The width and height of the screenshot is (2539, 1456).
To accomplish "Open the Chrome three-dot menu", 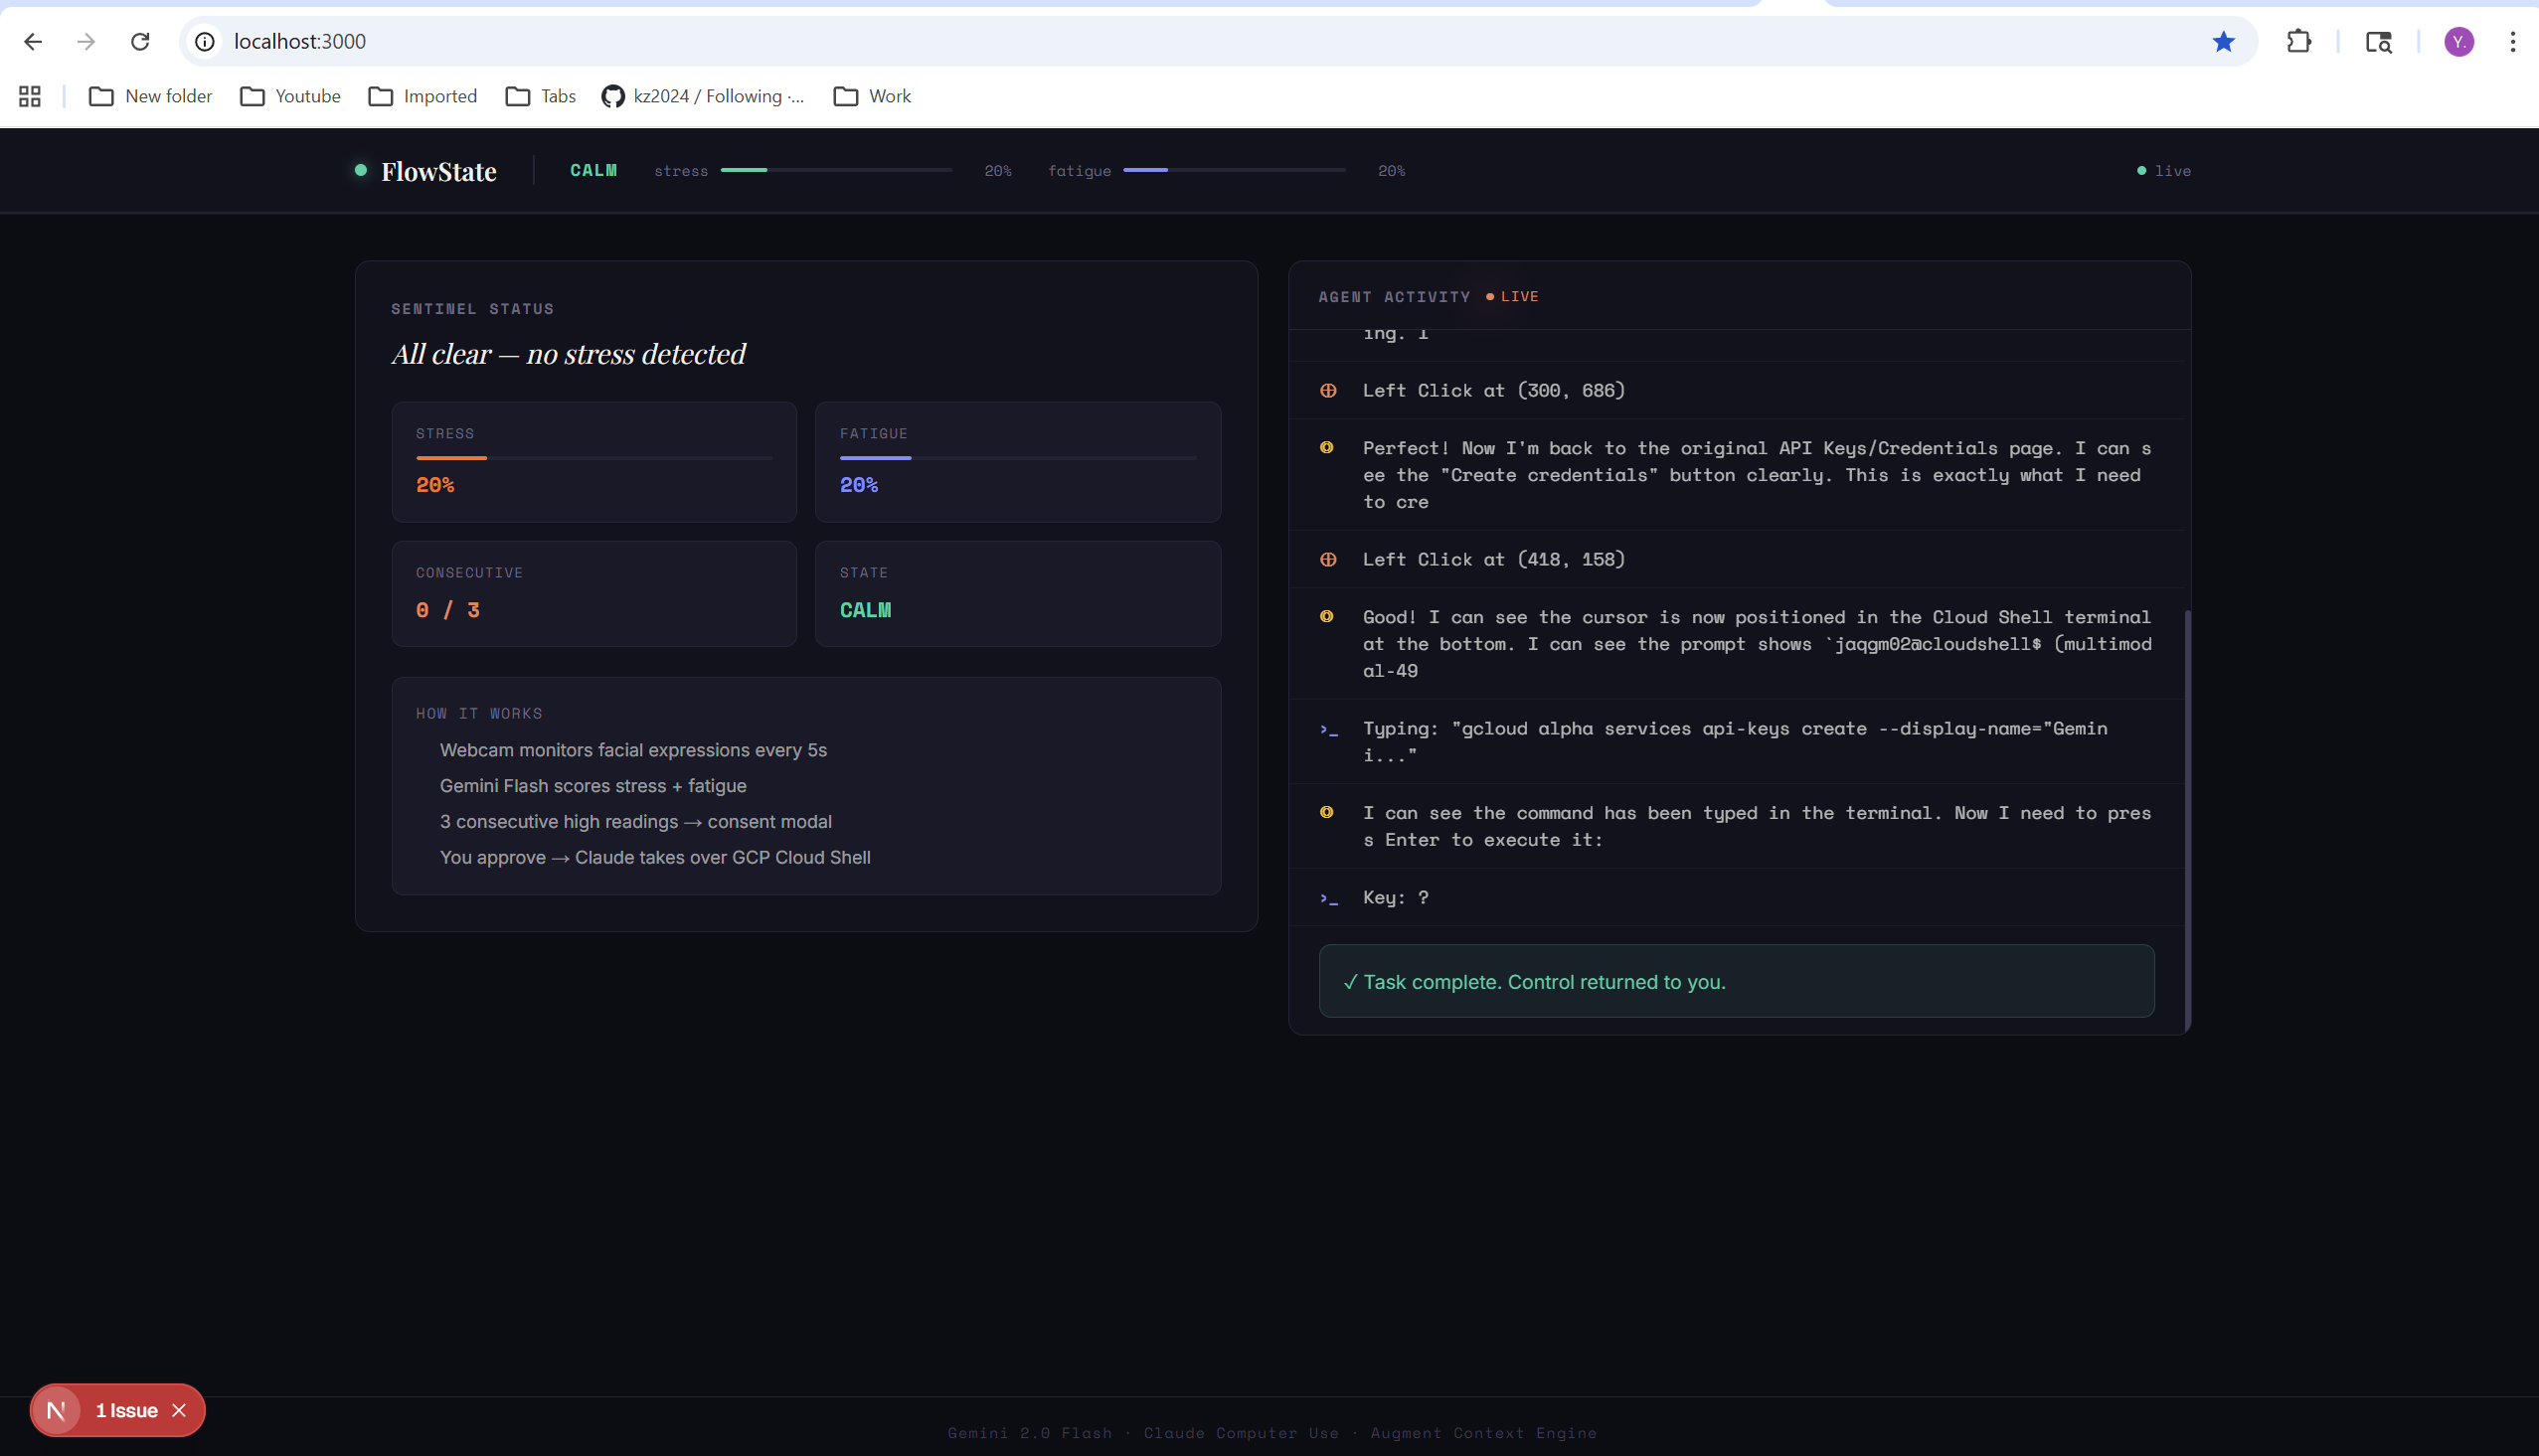I will click(x=2512, y=41).
